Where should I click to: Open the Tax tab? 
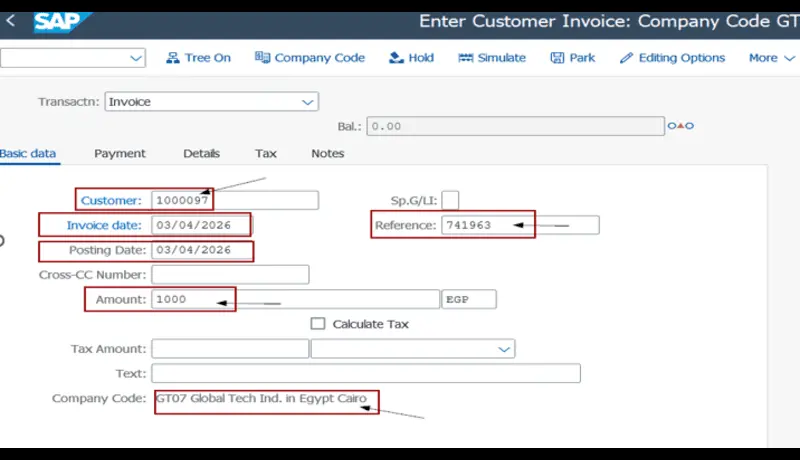point(266,154)
